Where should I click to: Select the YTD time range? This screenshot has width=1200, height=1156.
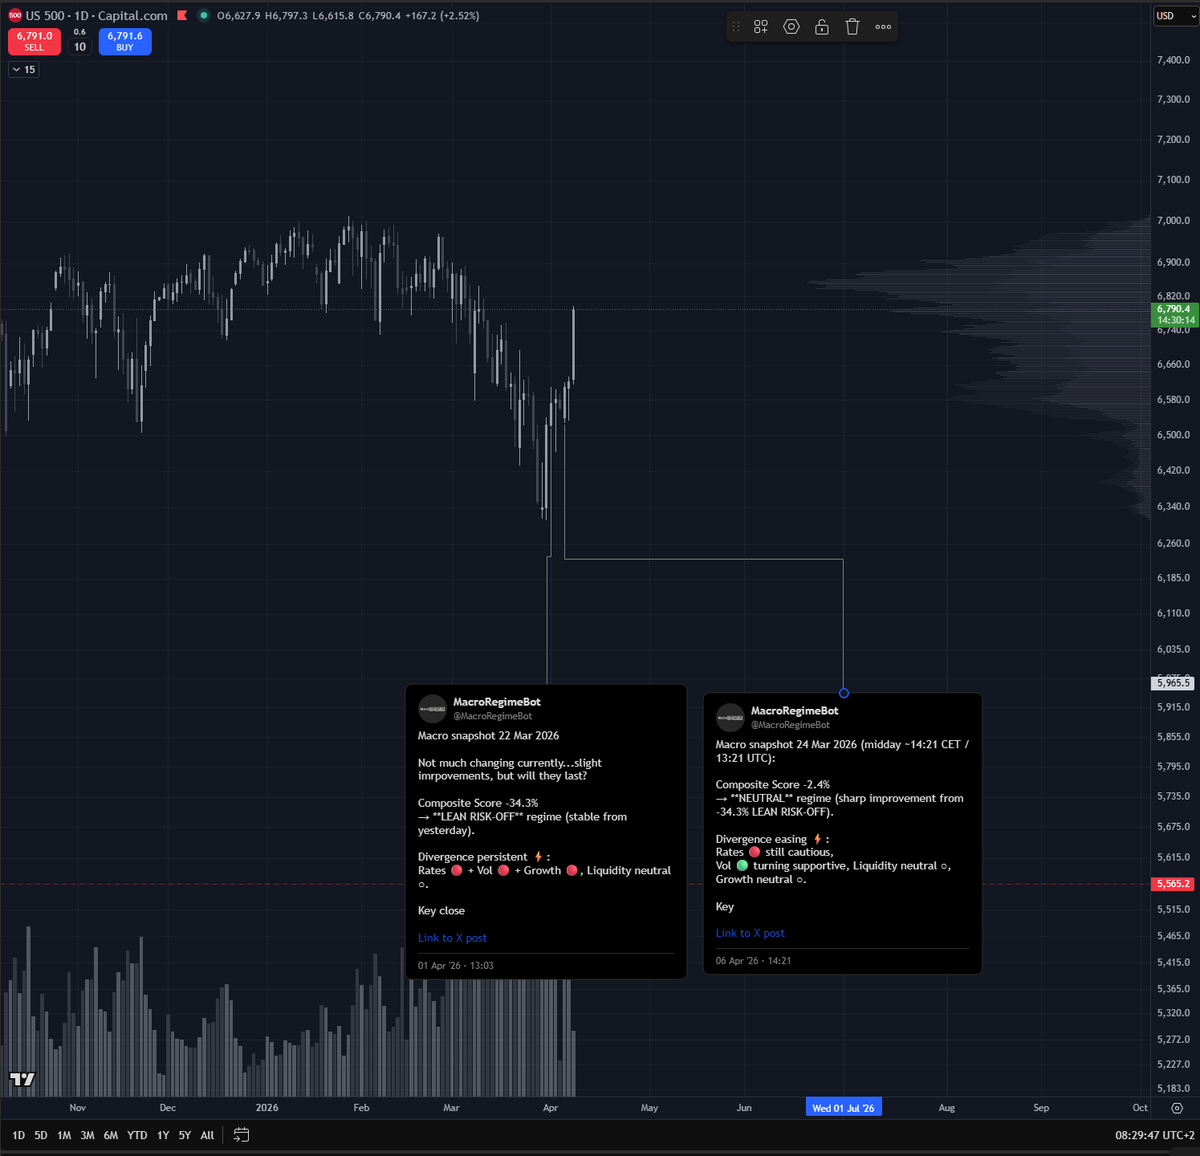[137, 1135]
